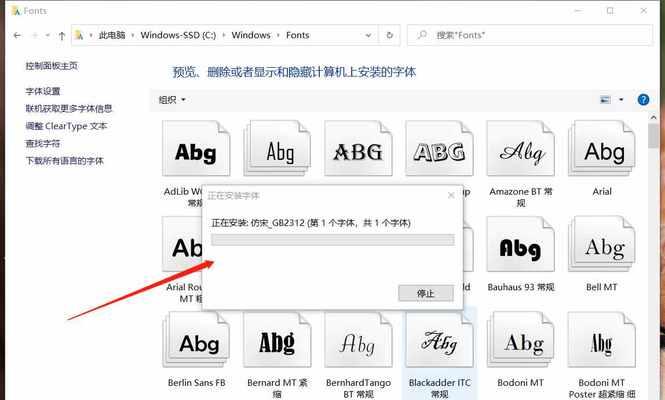The height and width of the screenshot is (400, 665).
Task: Open 联机获取更多字体信息 link
Action: click(x=69, y=109)
